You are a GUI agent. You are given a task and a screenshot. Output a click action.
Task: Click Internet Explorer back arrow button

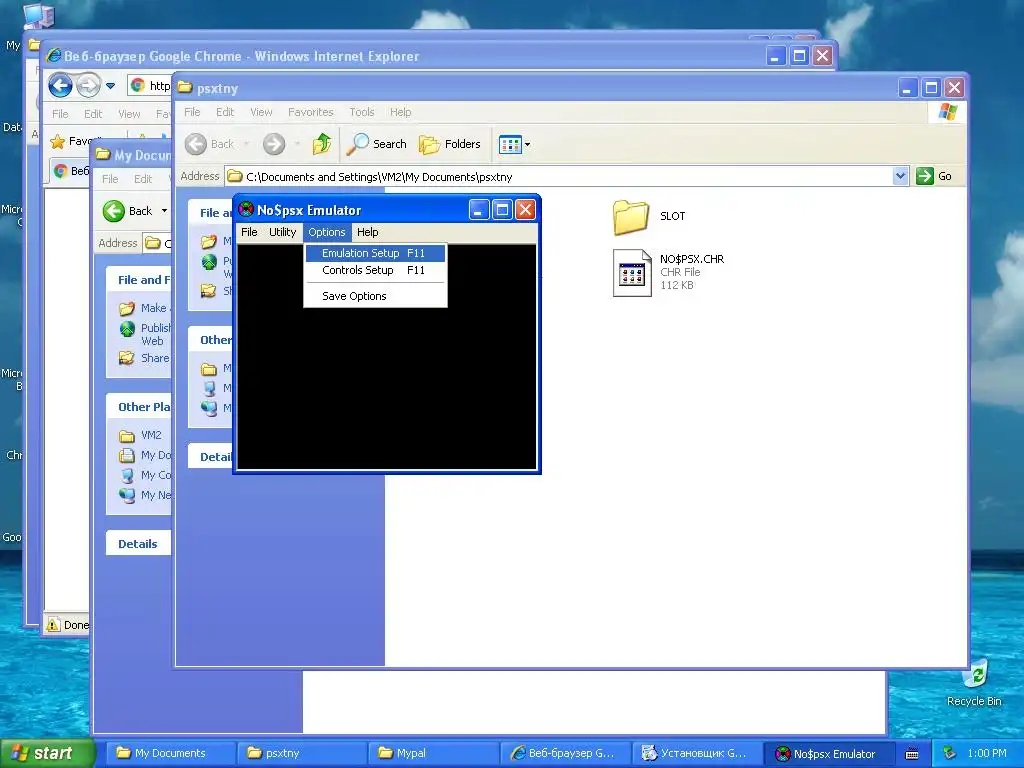[x=60, y=85]
